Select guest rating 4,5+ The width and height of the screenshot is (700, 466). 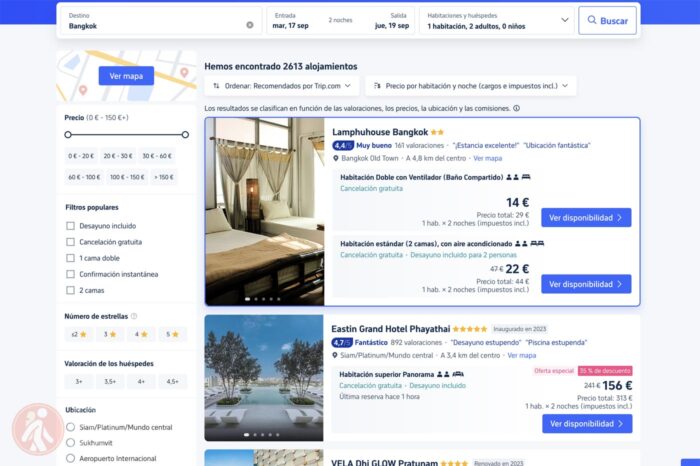[173, 382]
